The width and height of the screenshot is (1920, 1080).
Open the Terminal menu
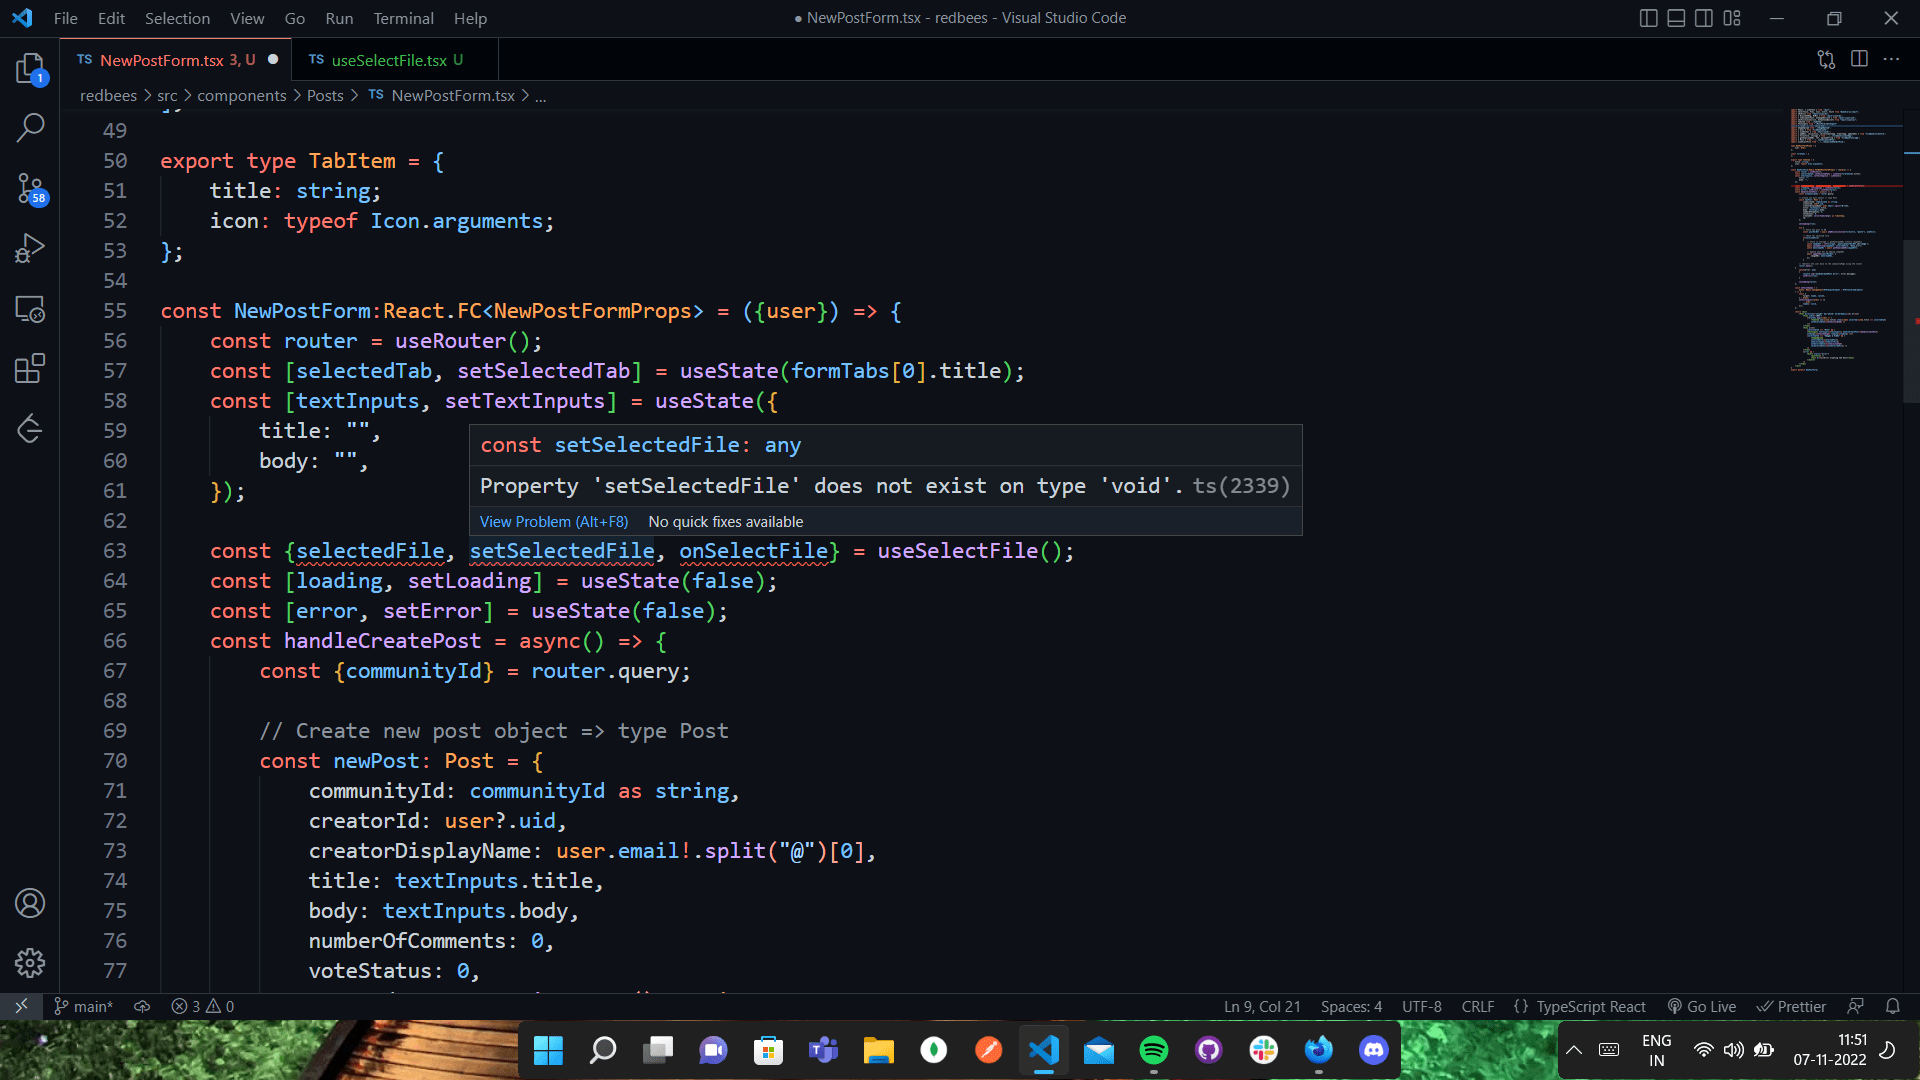pyautogui.click(x=403, y=18)
